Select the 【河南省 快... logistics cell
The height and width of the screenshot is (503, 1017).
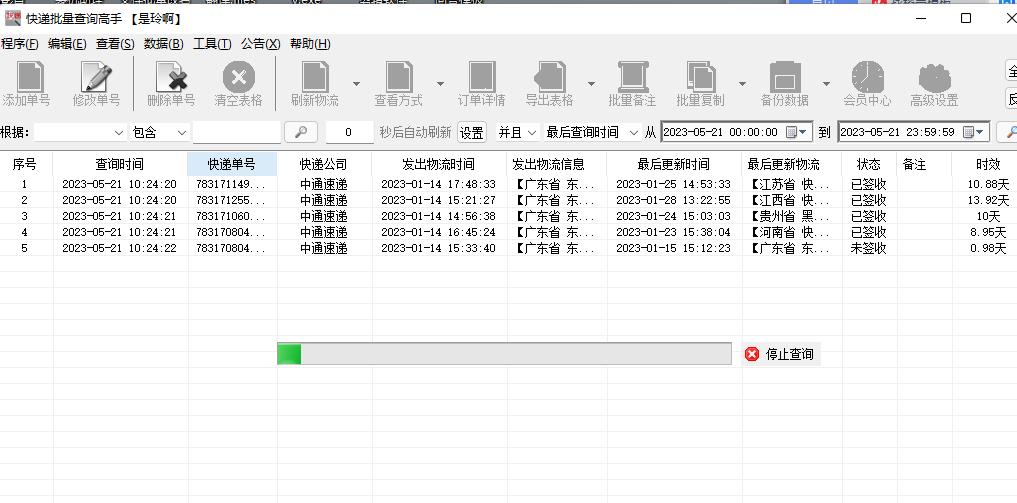[x=791, y=232]
